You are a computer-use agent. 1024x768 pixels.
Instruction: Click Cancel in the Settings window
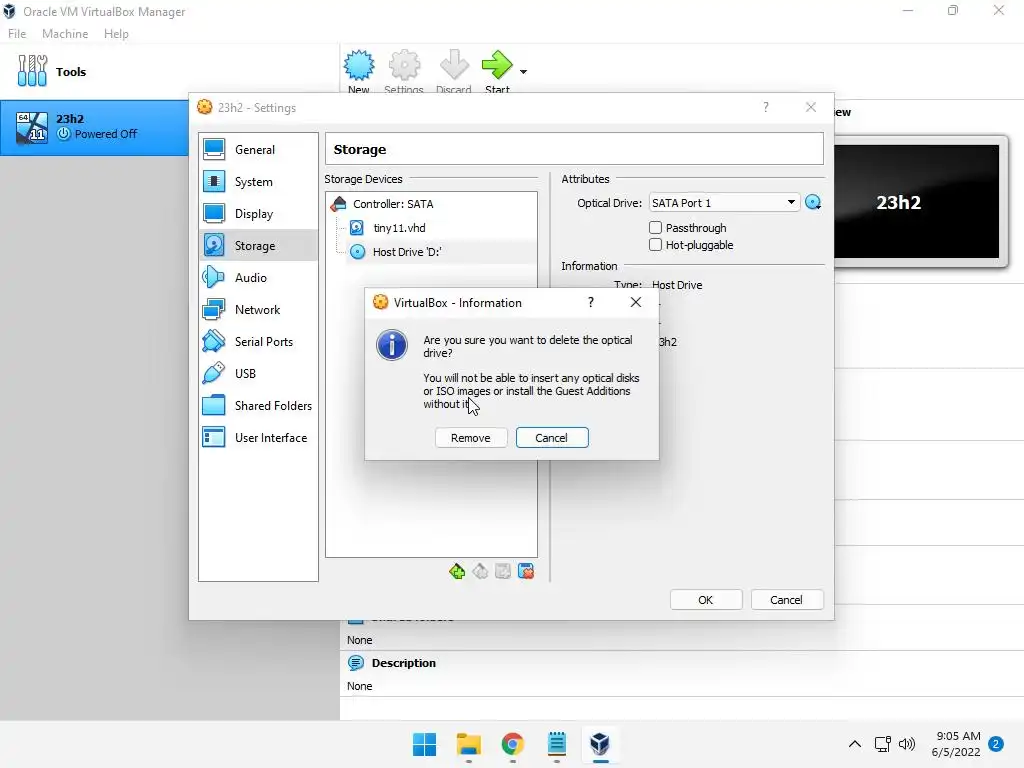[x=787, y=600]
